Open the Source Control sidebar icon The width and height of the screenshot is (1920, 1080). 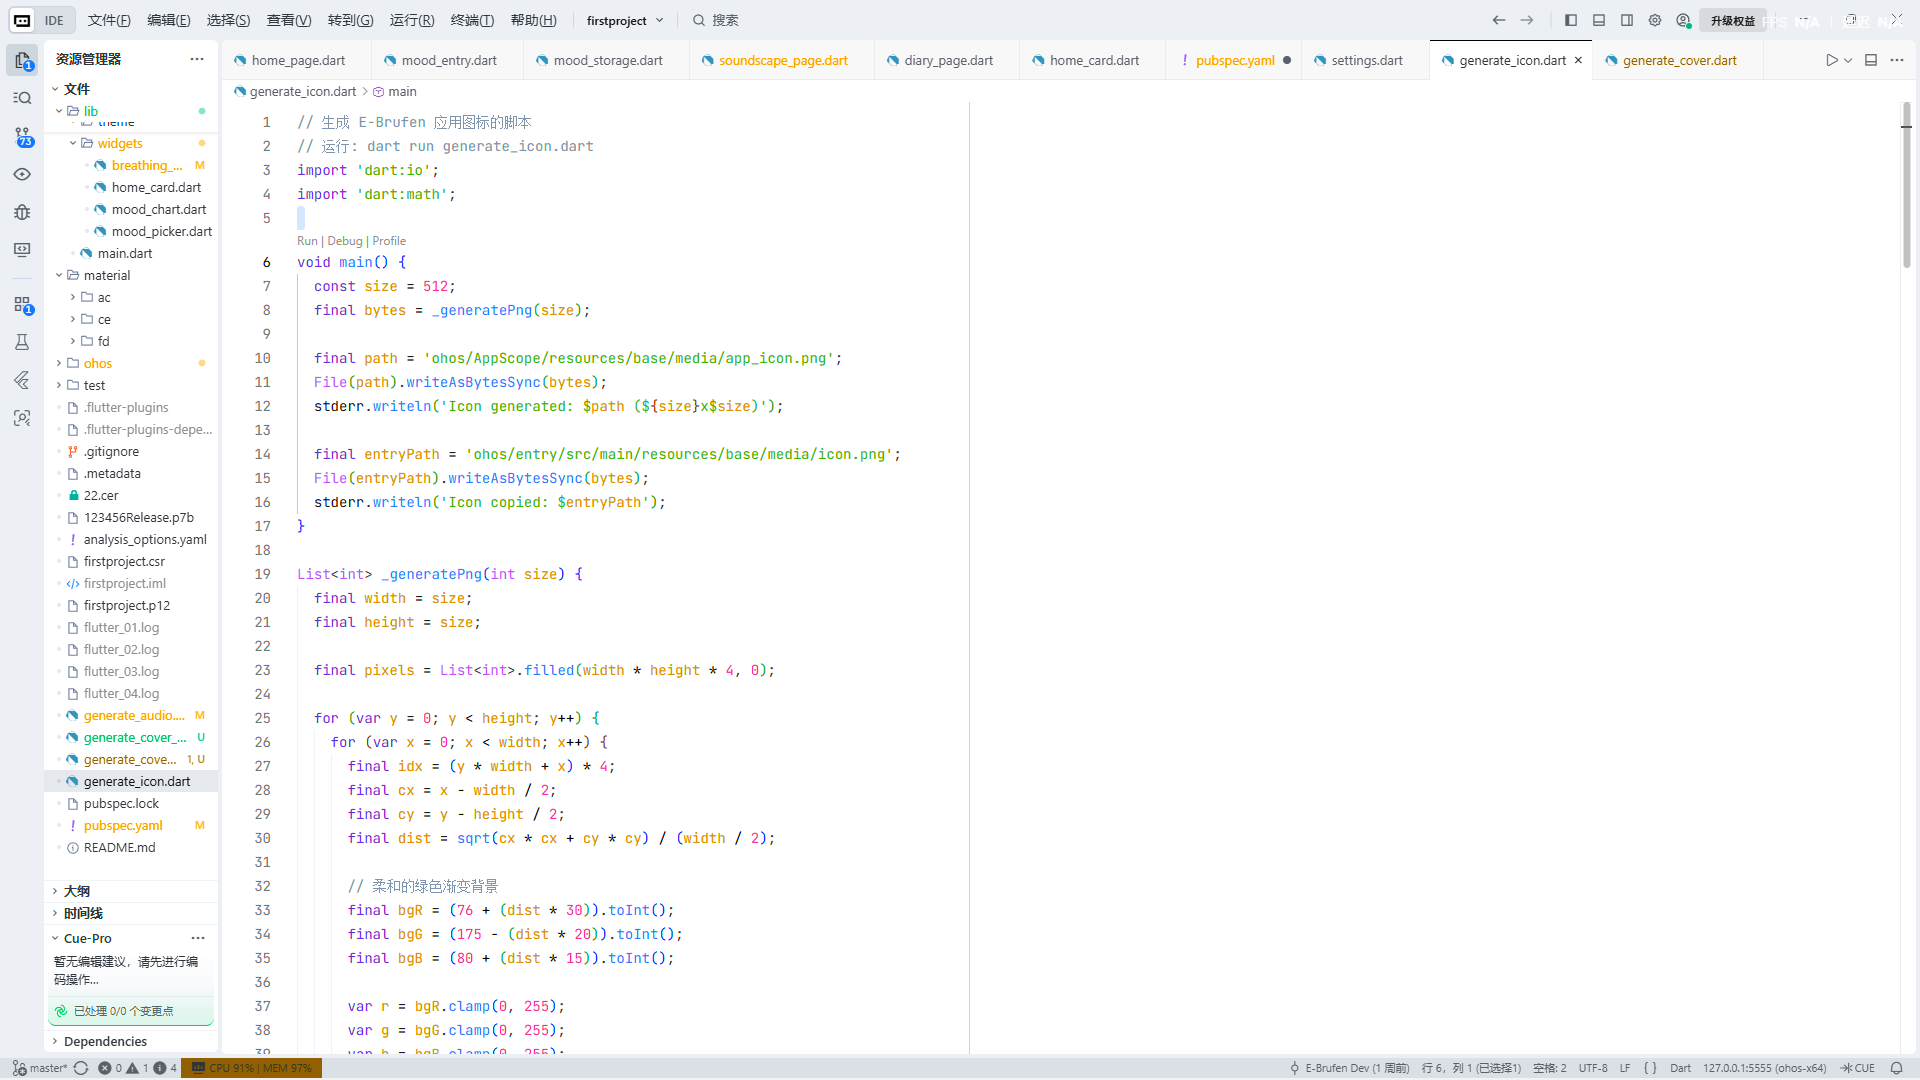tap(22, 136)
